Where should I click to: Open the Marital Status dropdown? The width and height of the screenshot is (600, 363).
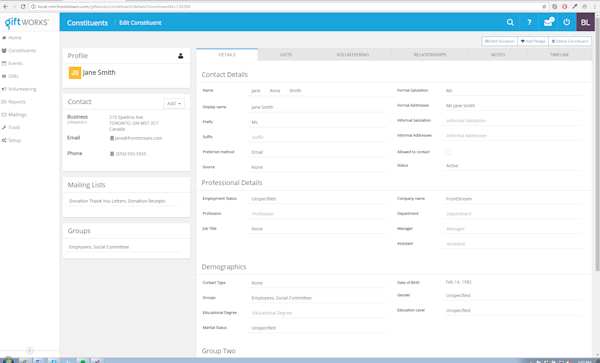pyautogui.click(x=317, y=328)
